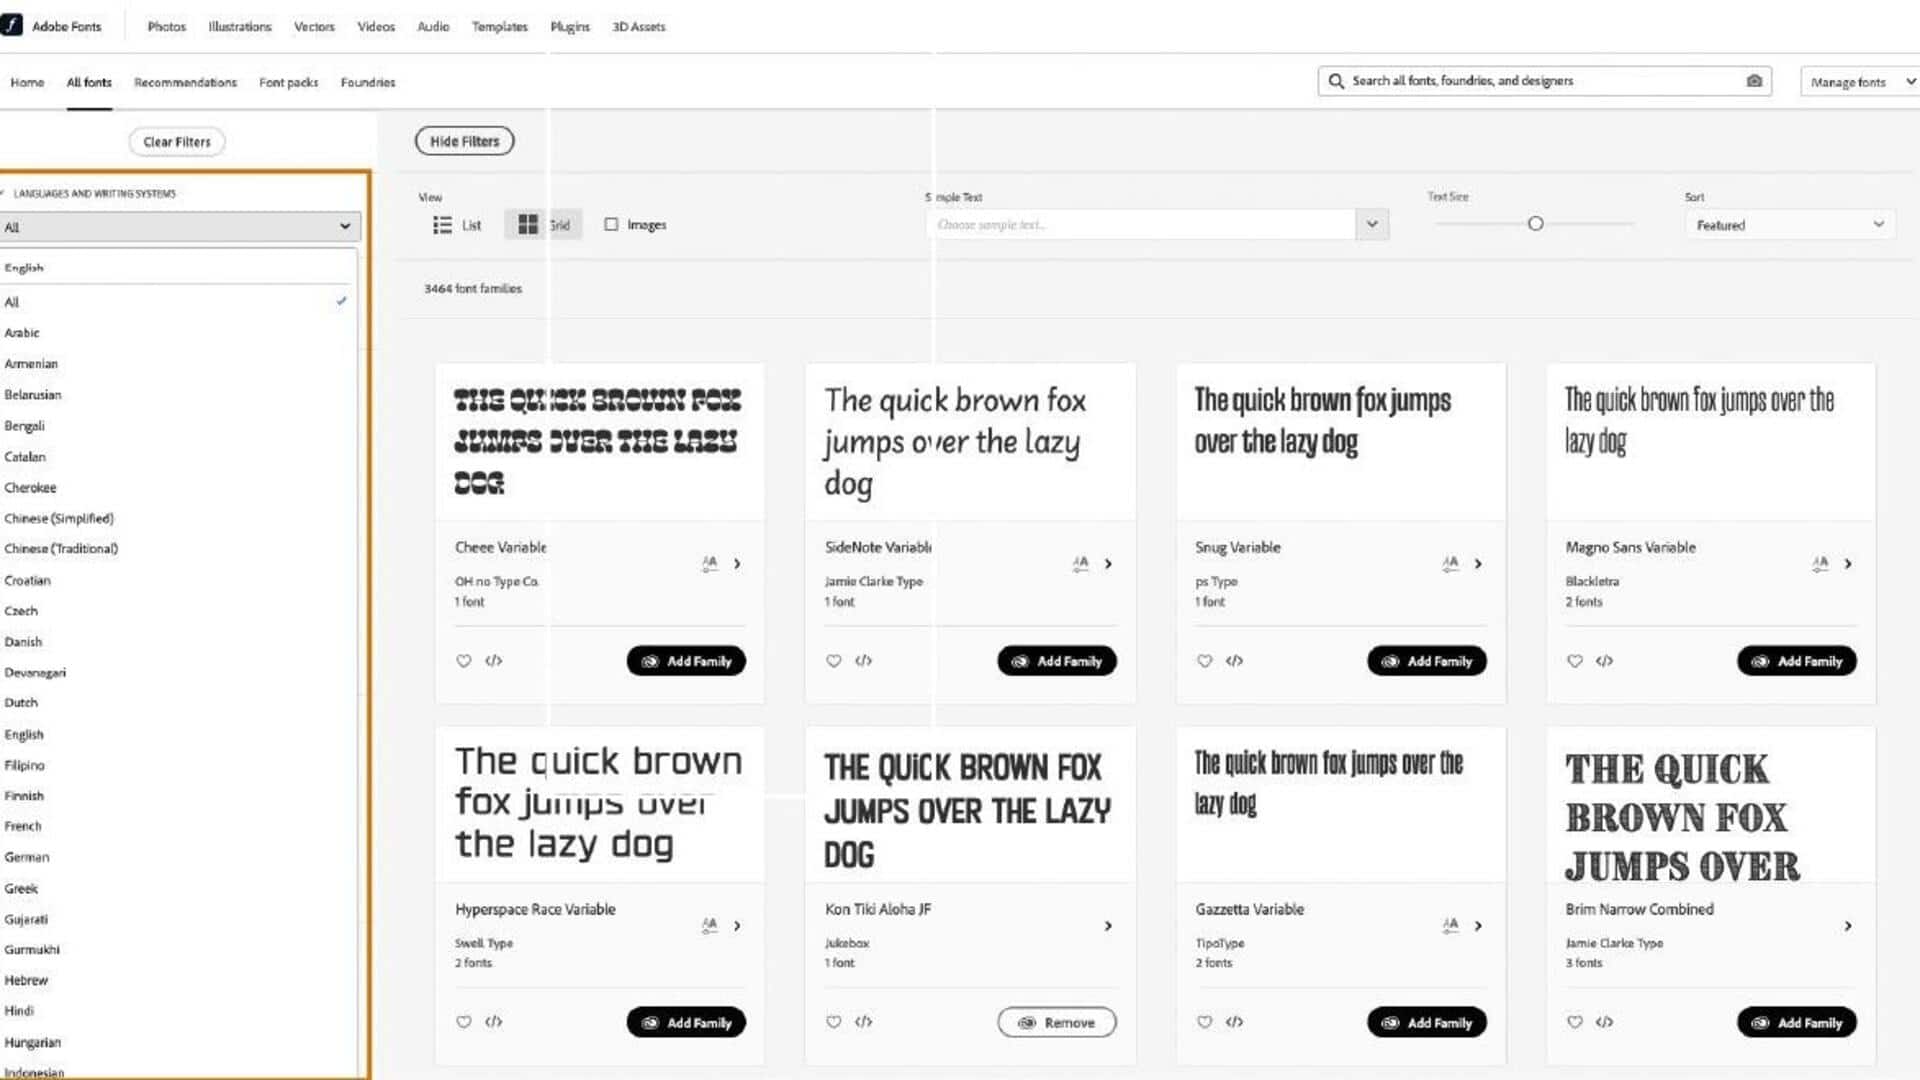Select the List view icon

click(x=442, y=224)
